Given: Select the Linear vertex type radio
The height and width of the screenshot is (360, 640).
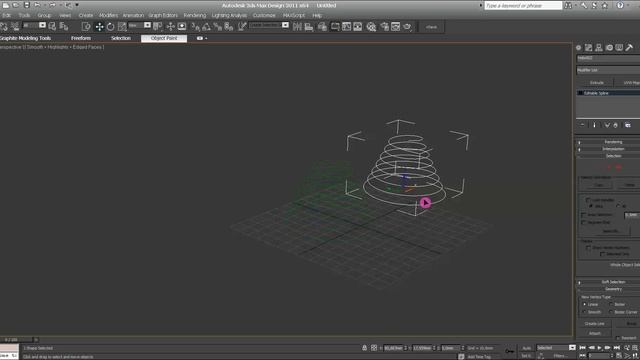Looking at the screenshot, I should coord(584,304).
